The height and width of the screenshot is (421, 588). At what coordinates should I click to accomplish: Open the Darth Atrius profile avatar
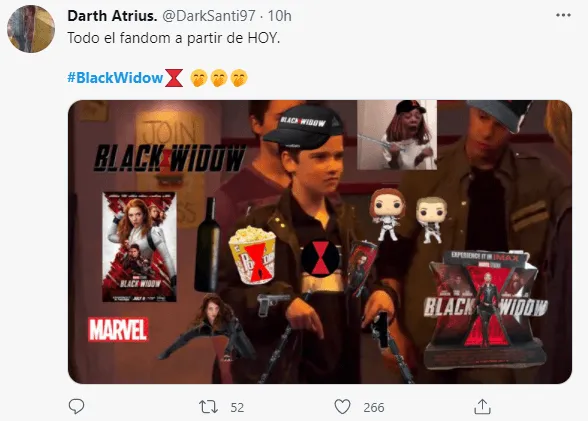click(x=31, y=29)
